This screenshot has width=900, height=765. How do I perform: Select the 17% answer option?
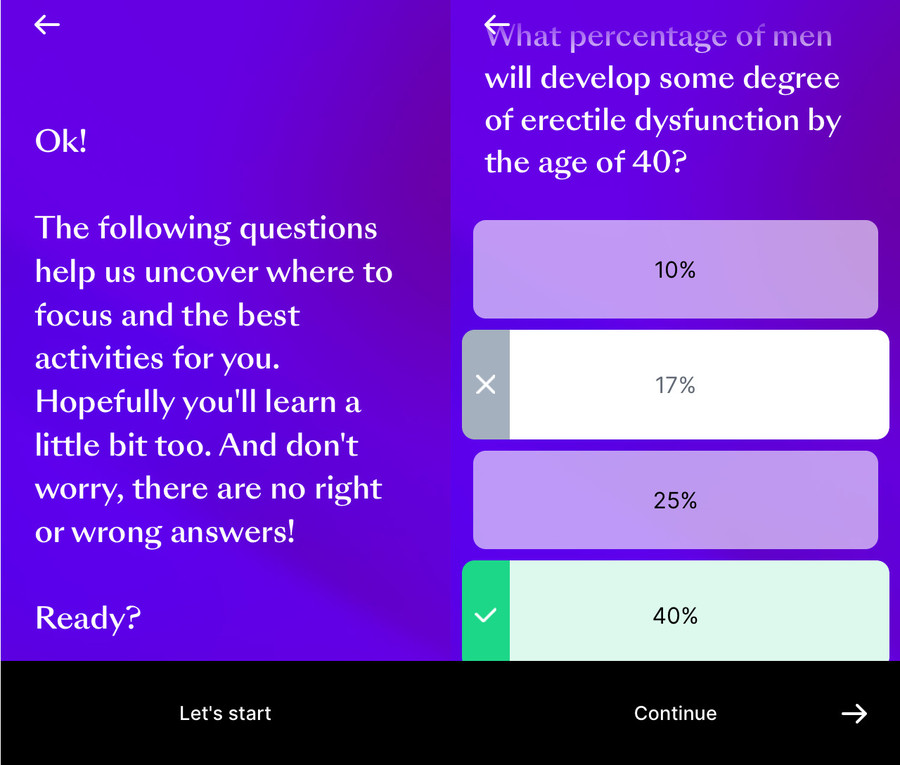(676, 385)
